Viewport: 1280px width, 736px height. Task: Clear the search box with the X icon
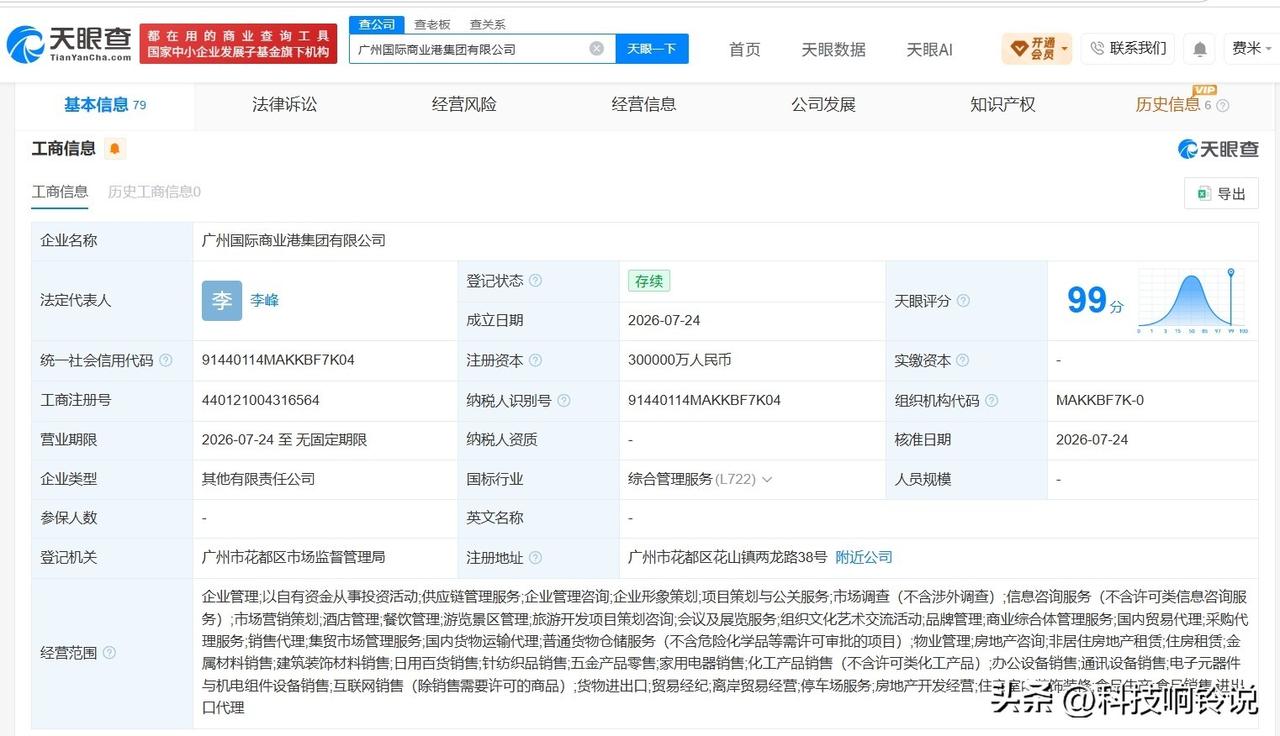pos(597,48)
